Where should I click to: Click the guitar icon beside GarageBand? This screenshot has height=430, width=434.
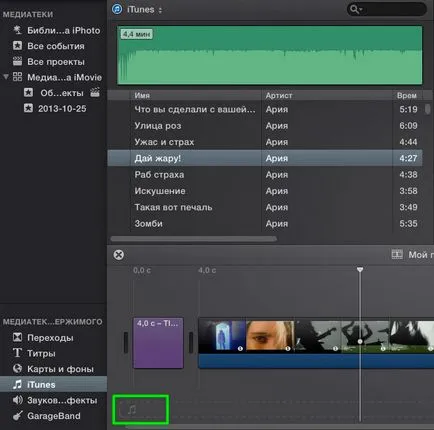tap(17, 416)
